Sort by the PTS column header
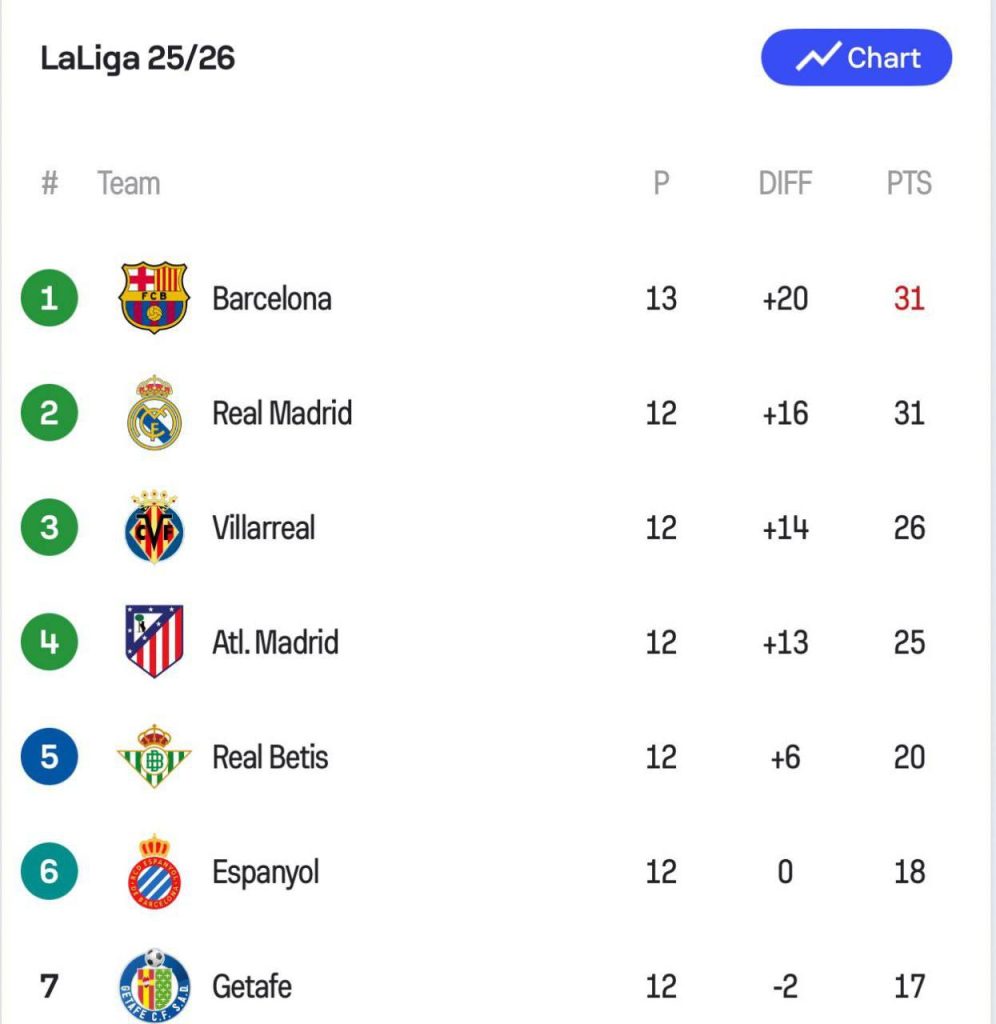This screenshot has width=996, height=1024. [x=908, y=184]
